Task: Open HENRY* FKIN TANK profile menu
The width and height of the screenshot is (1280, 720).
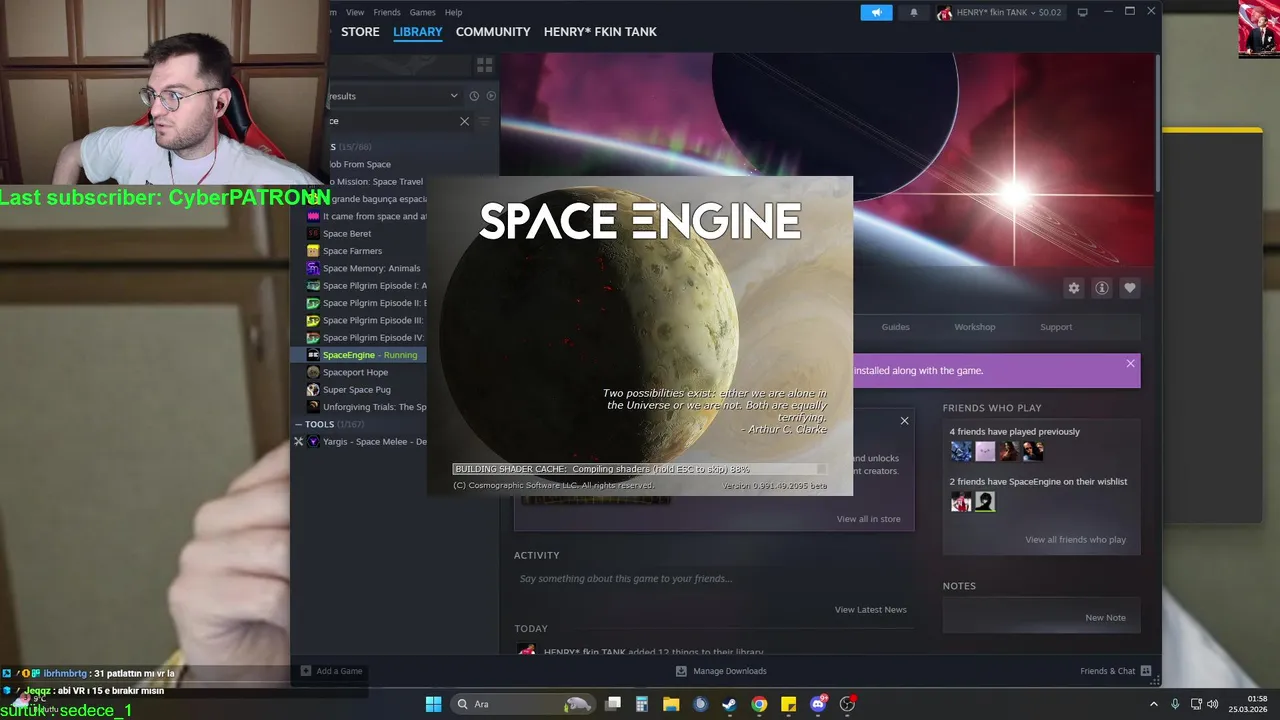Action: [600, 32]
